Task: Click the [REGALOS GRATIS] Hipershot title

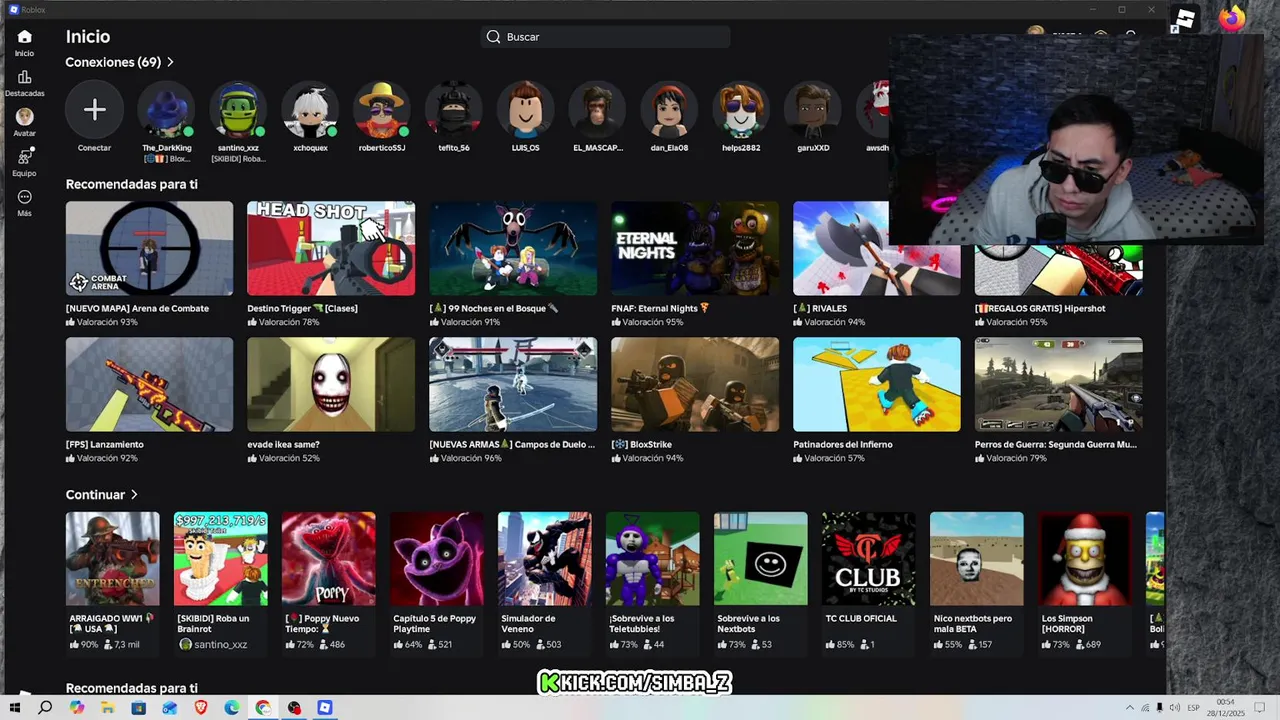Action: coord(1040,308)
